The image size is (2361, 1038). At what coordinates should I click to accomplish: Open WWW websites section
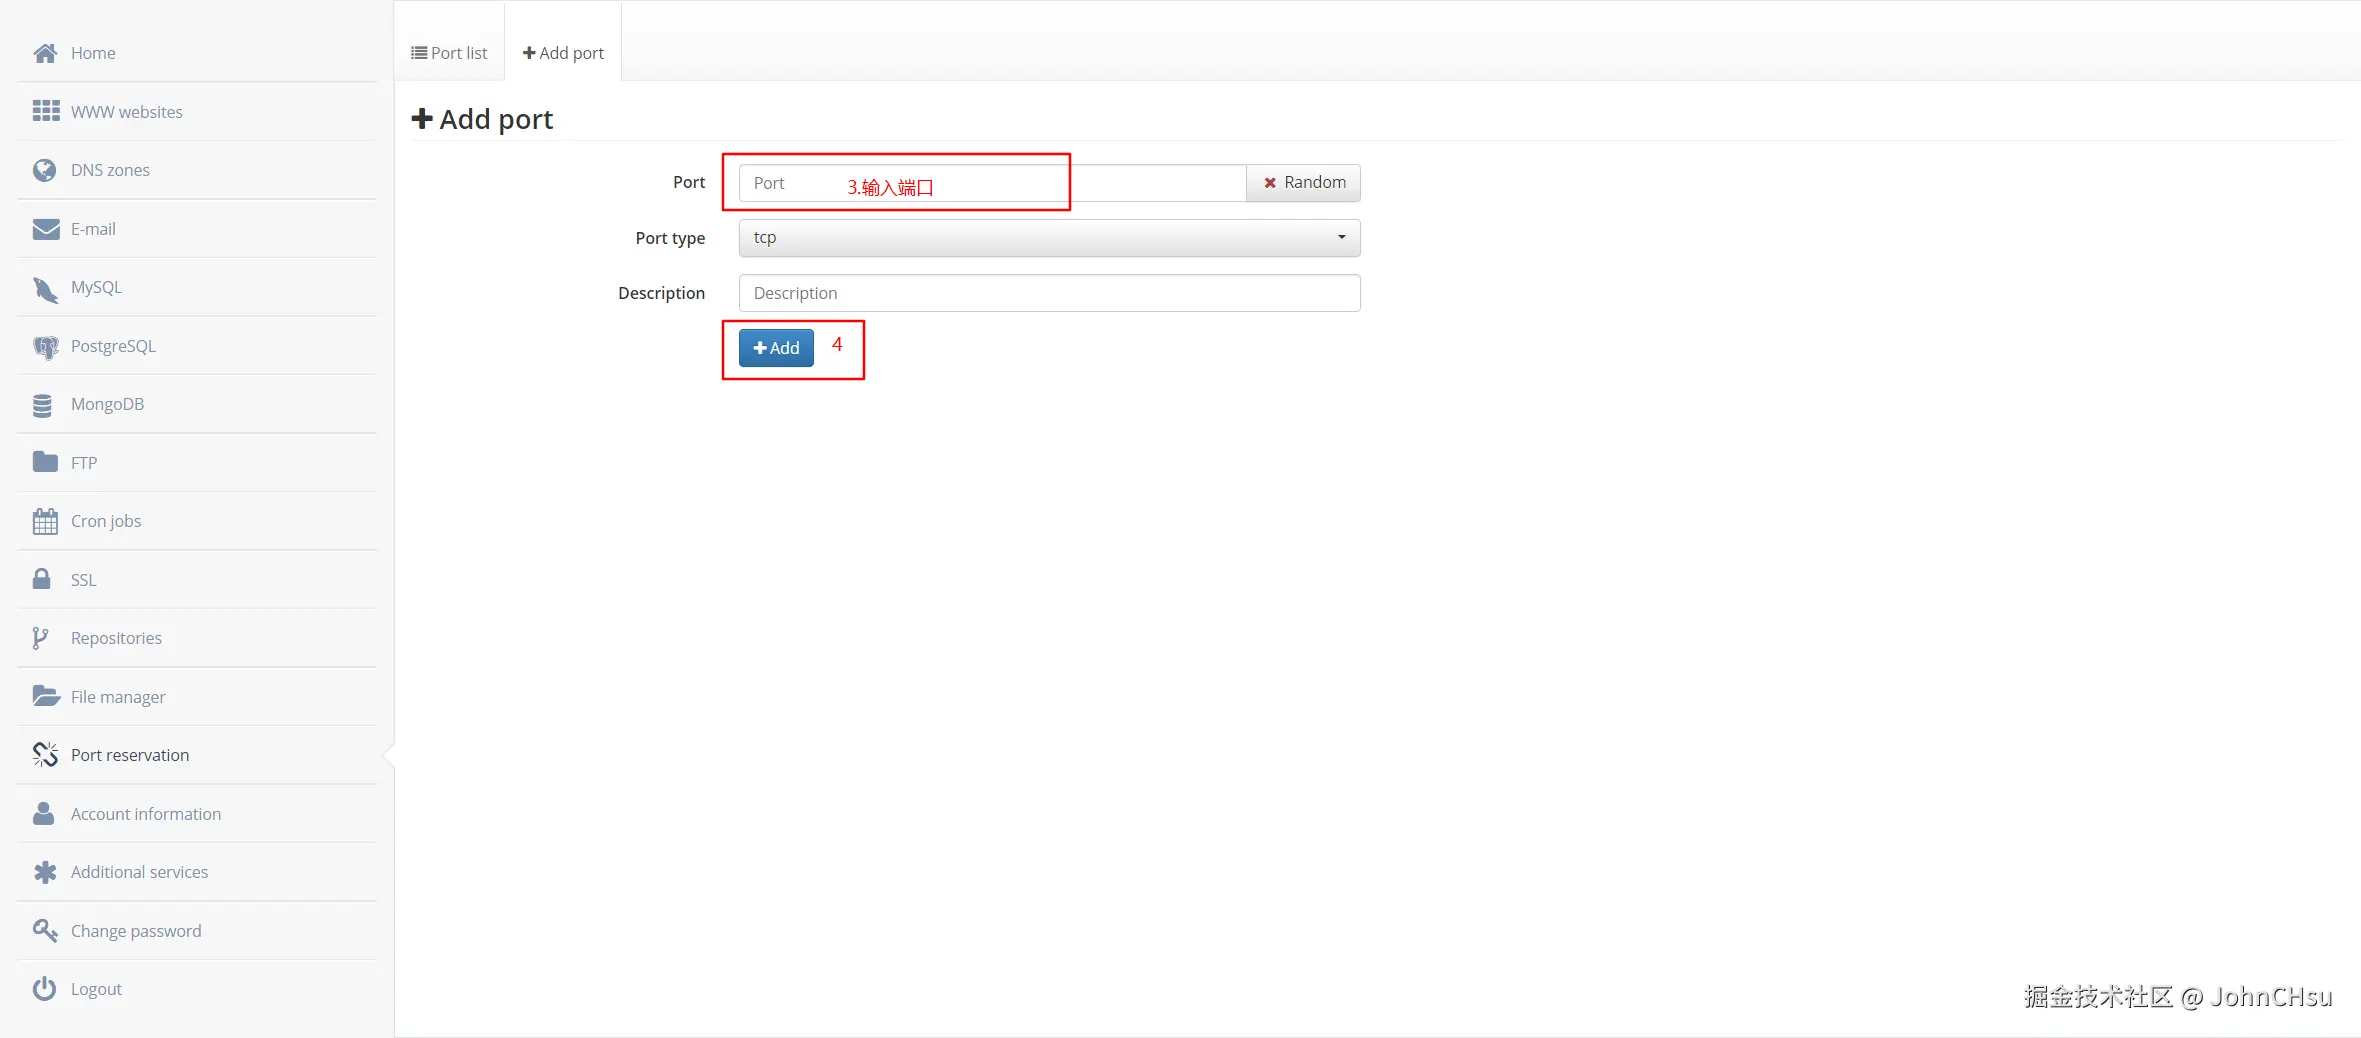coord(127,112)
